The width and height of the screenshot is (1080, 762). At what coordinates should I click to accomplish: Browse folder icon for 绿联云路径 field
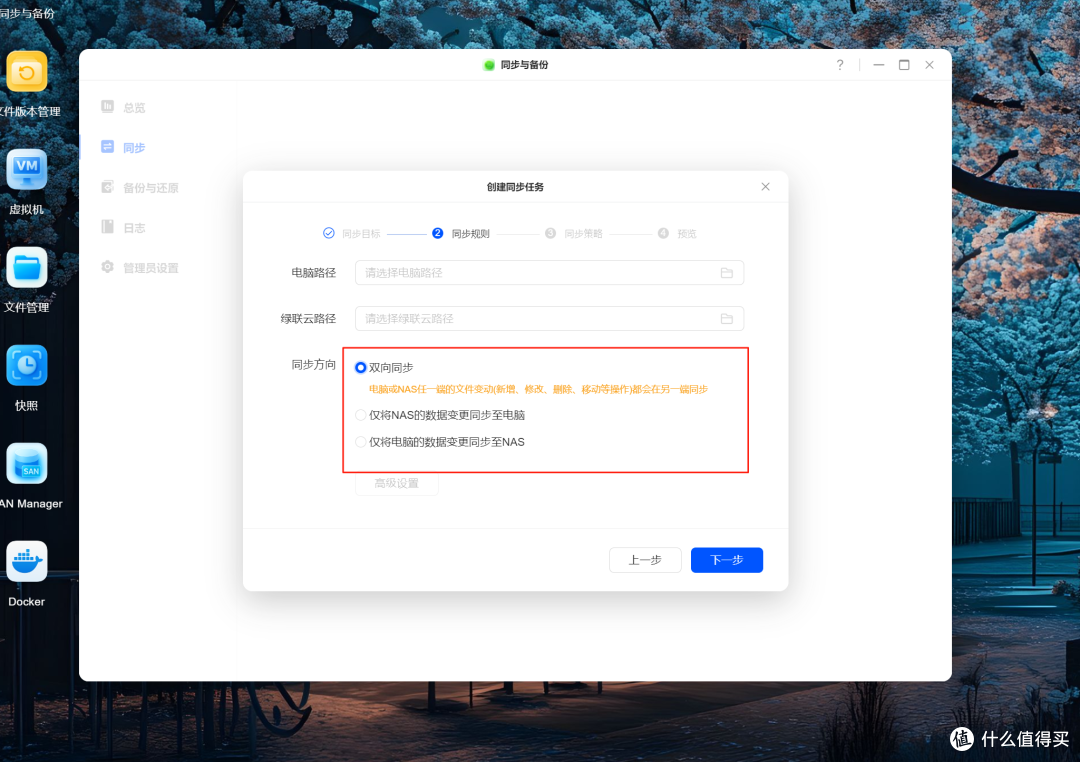727,318
